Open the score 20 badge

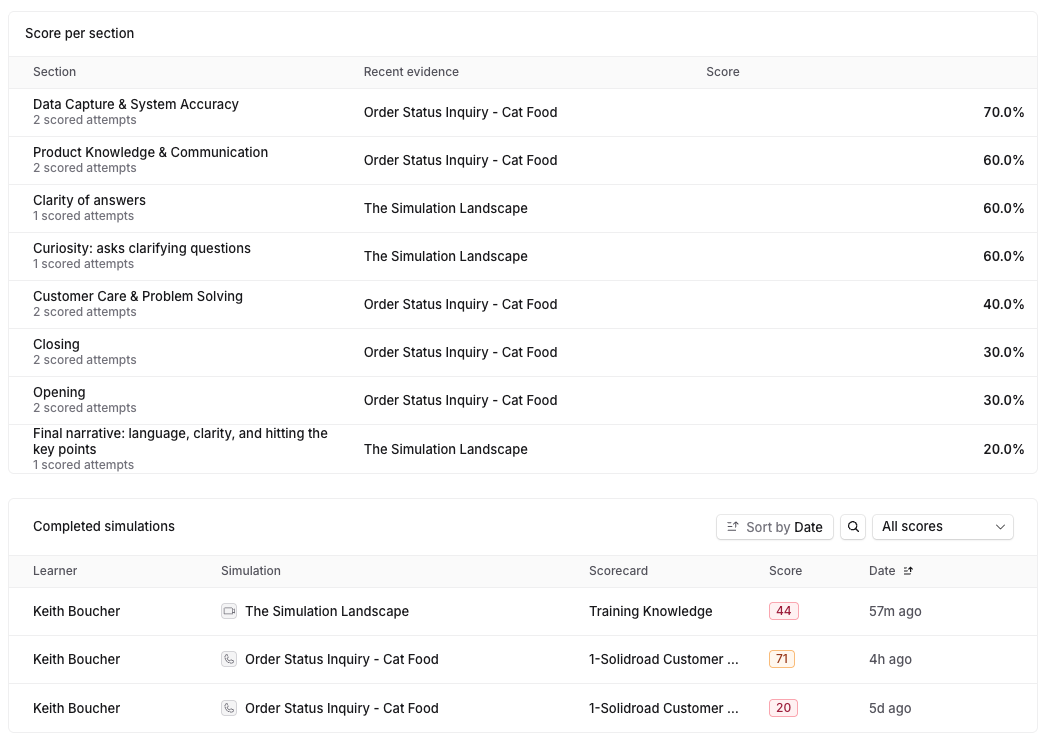[x=783, y=708]
